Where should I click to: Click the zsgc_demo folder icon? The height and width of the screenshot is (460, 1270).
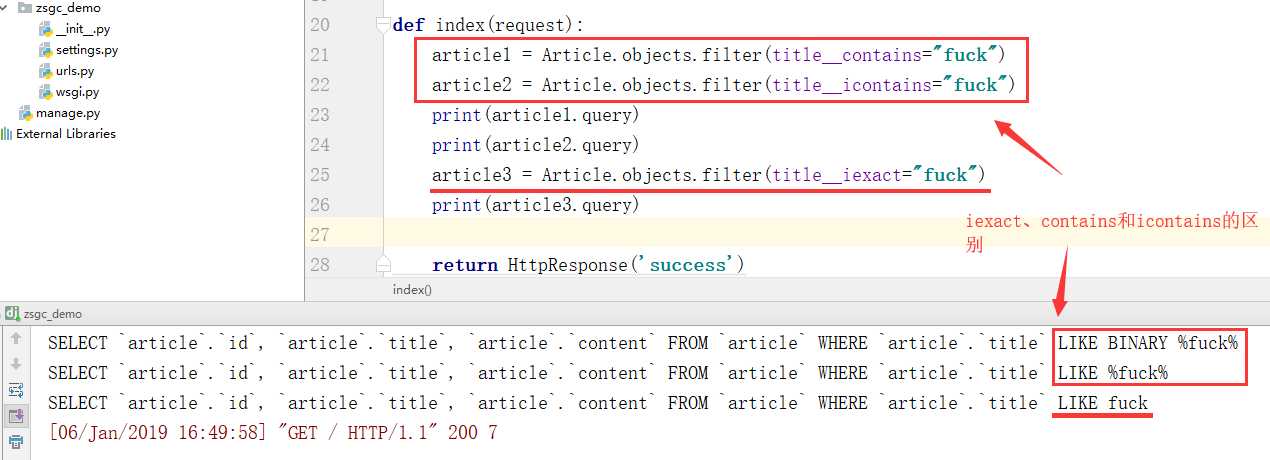(x=26, y=8)
